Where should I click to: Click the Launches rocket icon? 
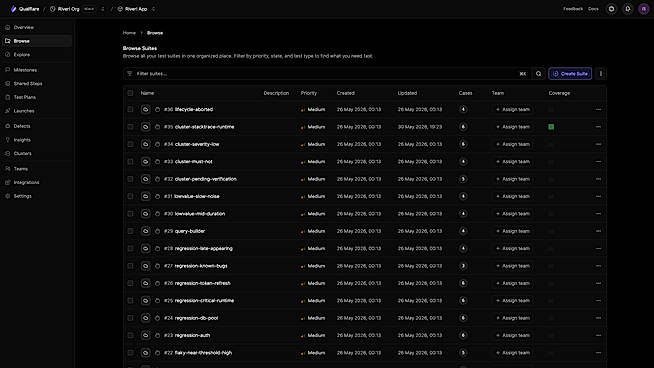coord(8,111)
